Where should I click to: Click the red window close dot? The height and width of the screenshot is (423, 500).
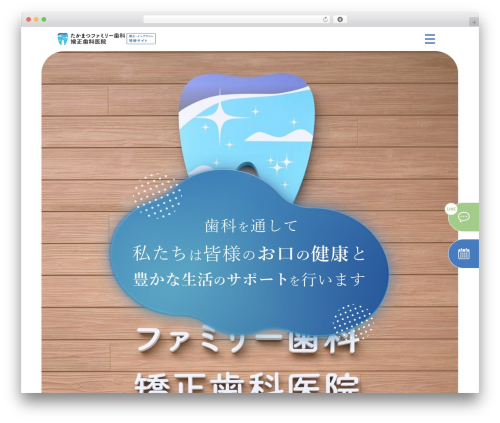tap(29, 20)
